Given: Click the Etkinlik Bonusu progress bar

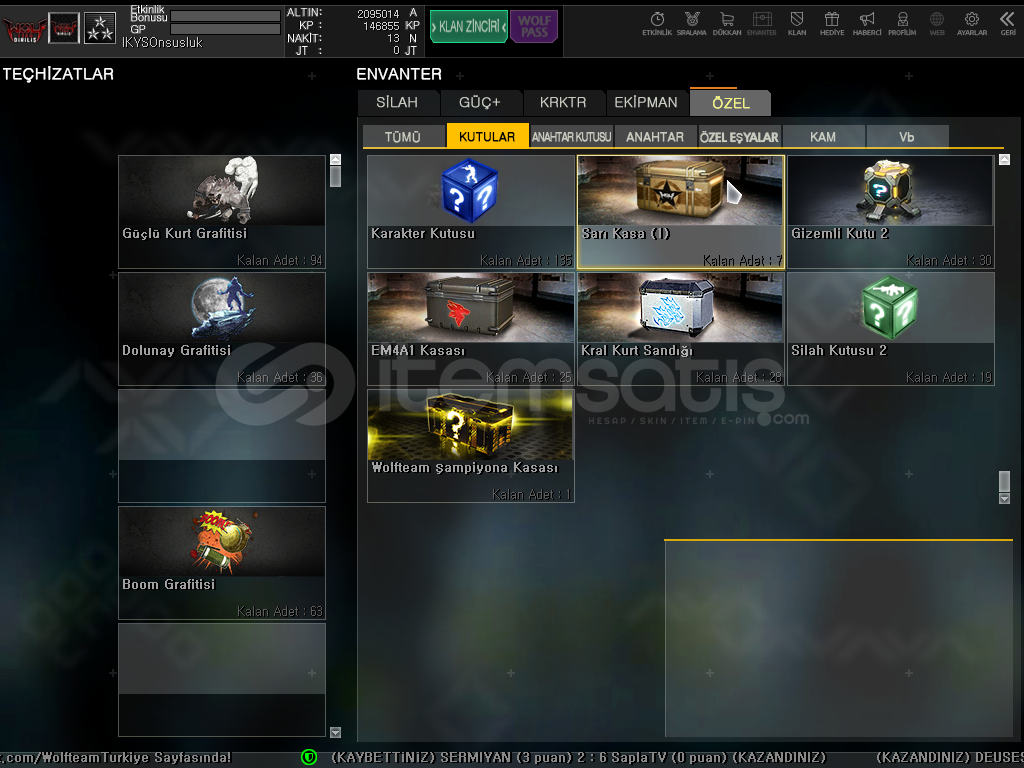Looking at the screenshot, I should tap(225, 16).
